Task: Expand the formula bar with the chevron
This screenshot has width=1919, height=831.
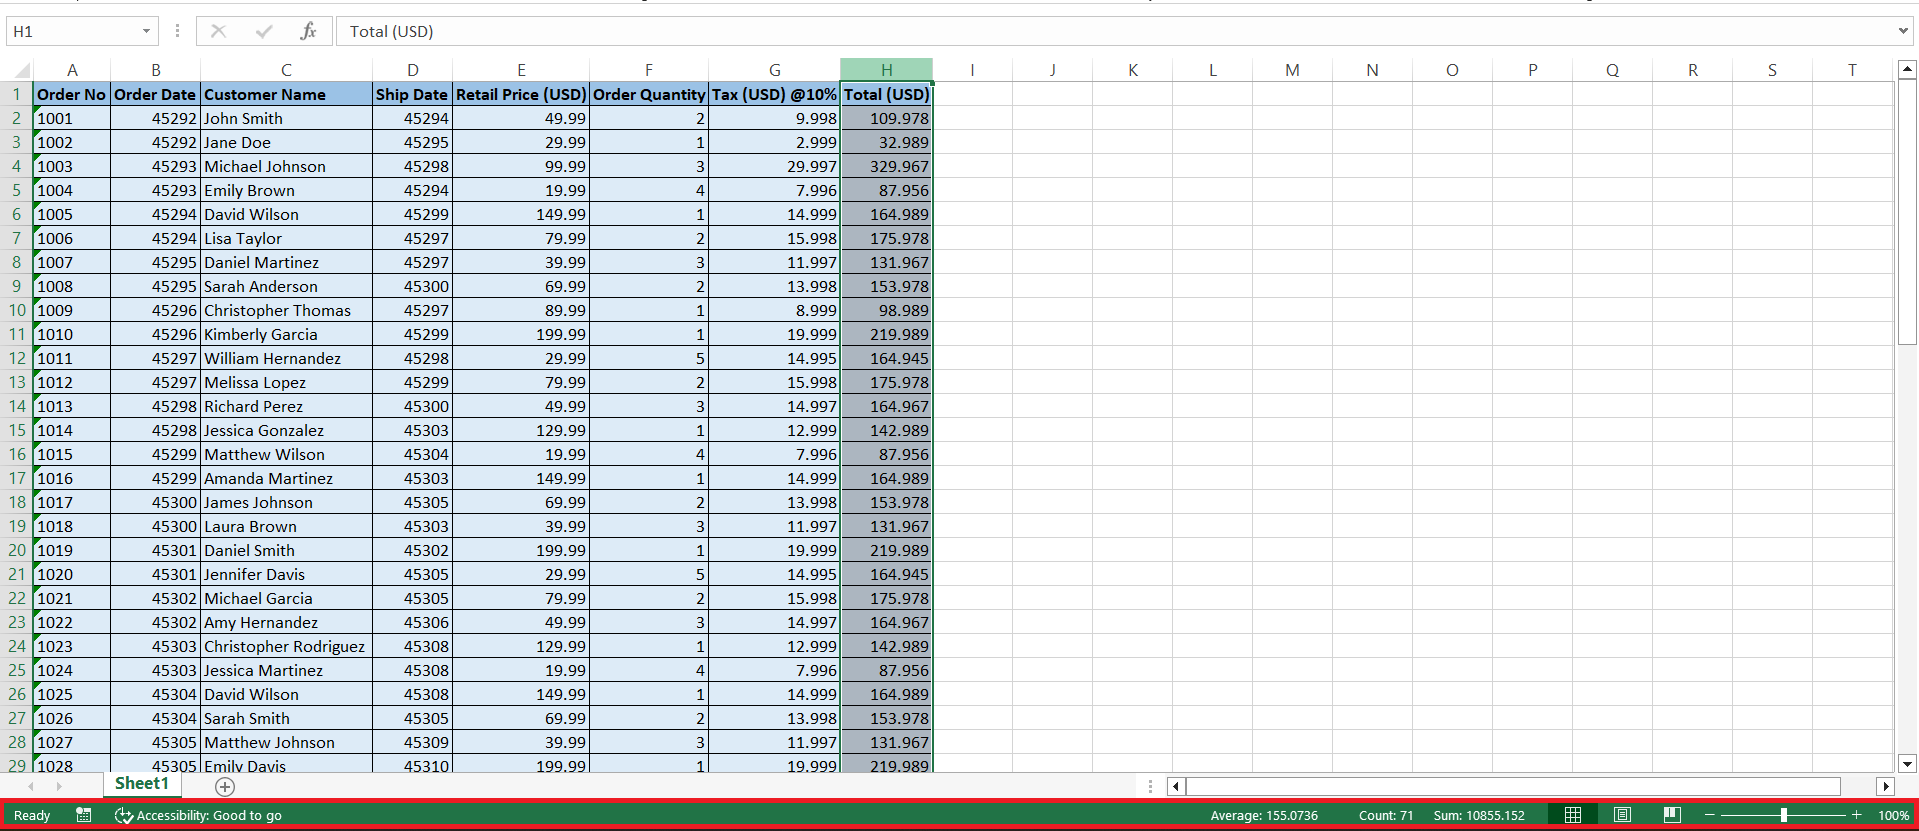Action: 1903,31
